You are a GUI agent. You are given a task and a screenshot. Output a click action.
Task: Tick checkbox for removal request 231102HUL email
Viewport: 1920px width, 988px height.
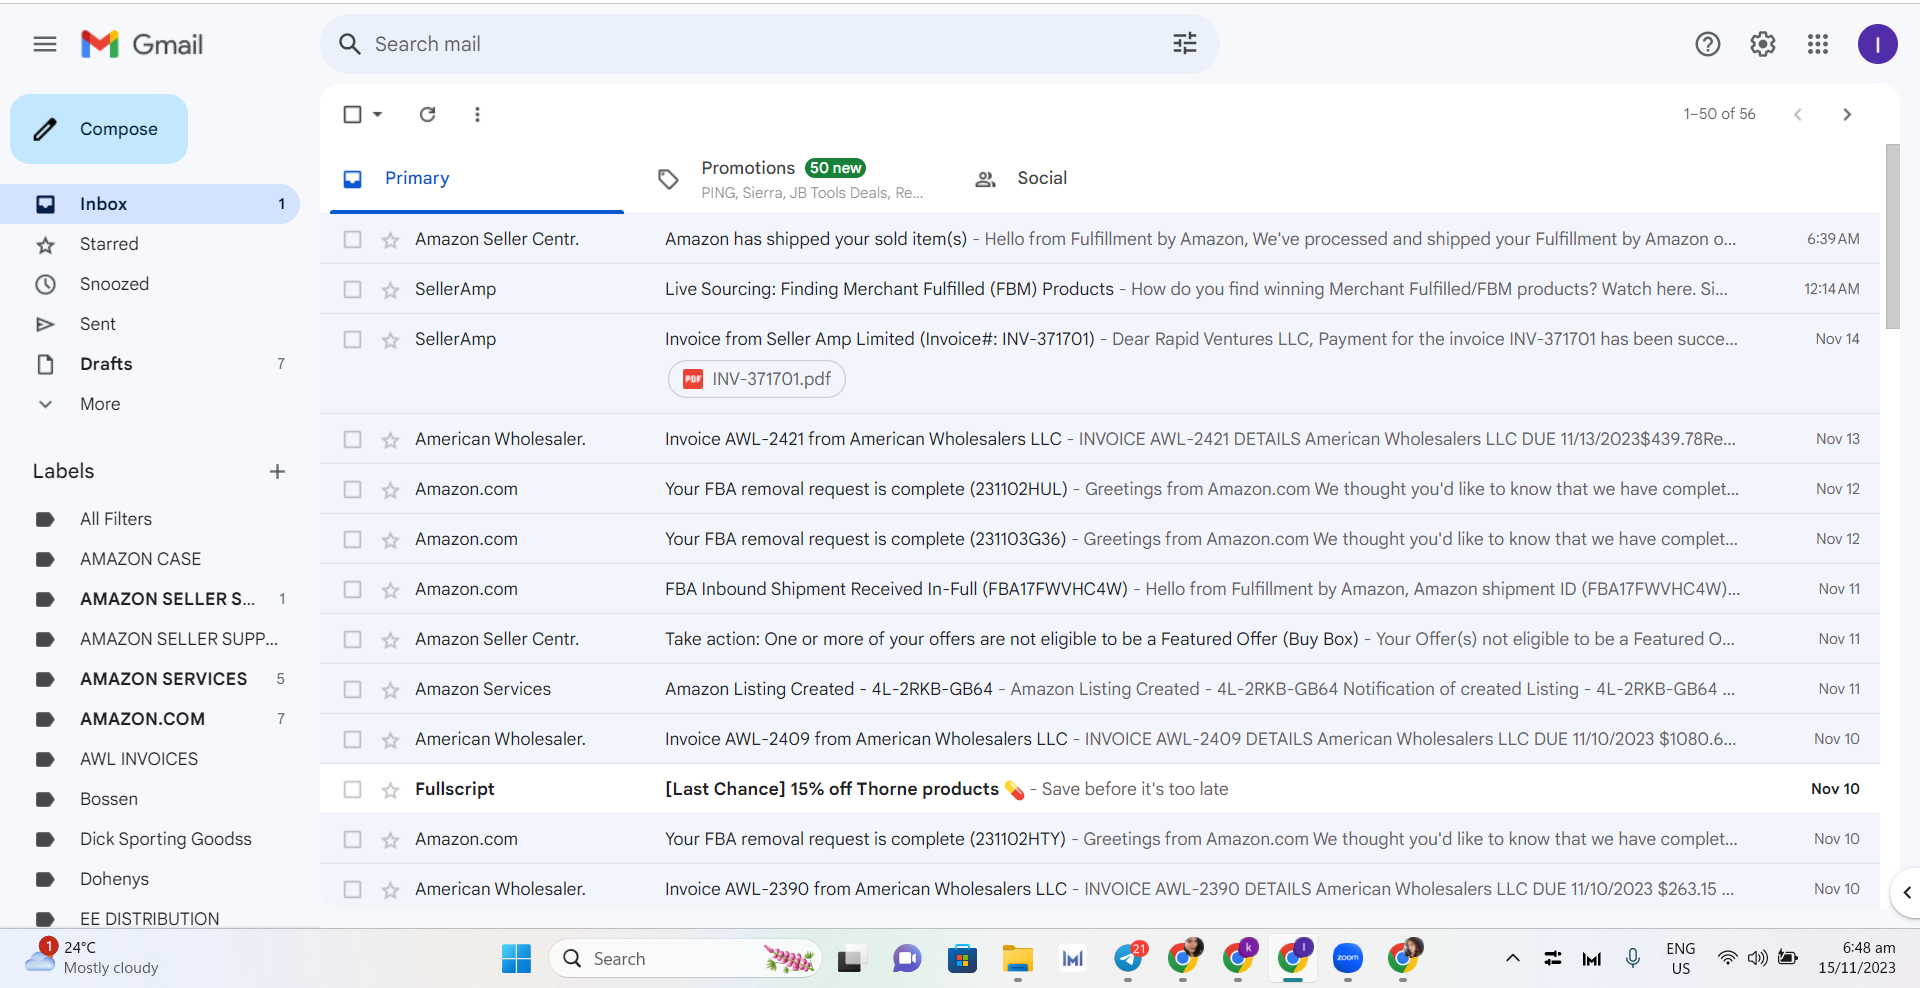pos(352,489)
